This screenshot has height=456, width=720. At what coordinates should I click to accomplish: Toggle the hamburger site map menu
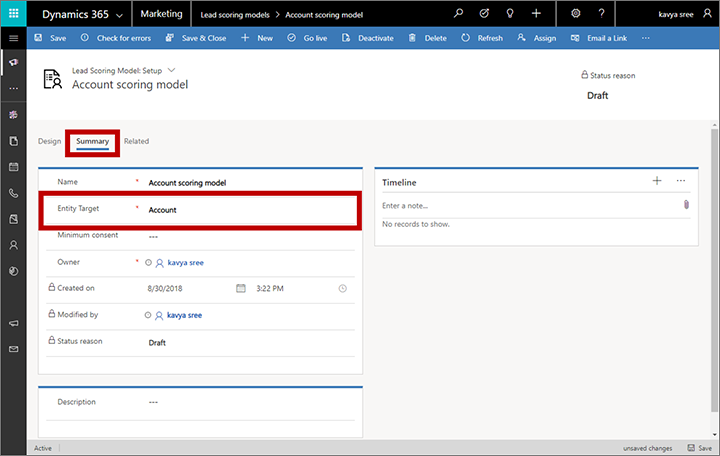[13, 38]
